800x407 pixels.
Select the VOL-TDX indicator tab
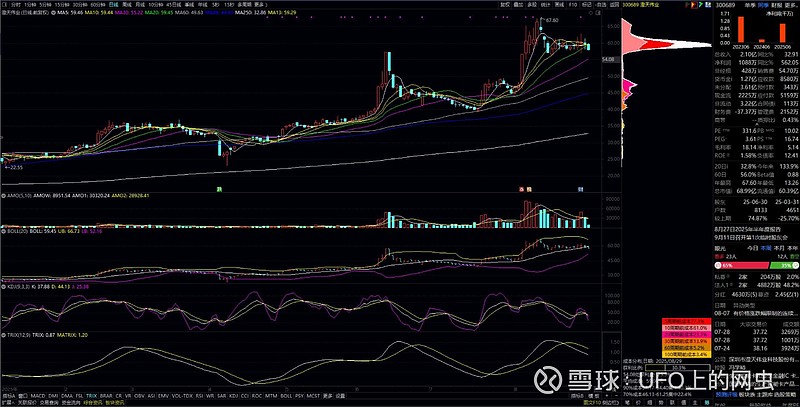click(x=182, y=396)
